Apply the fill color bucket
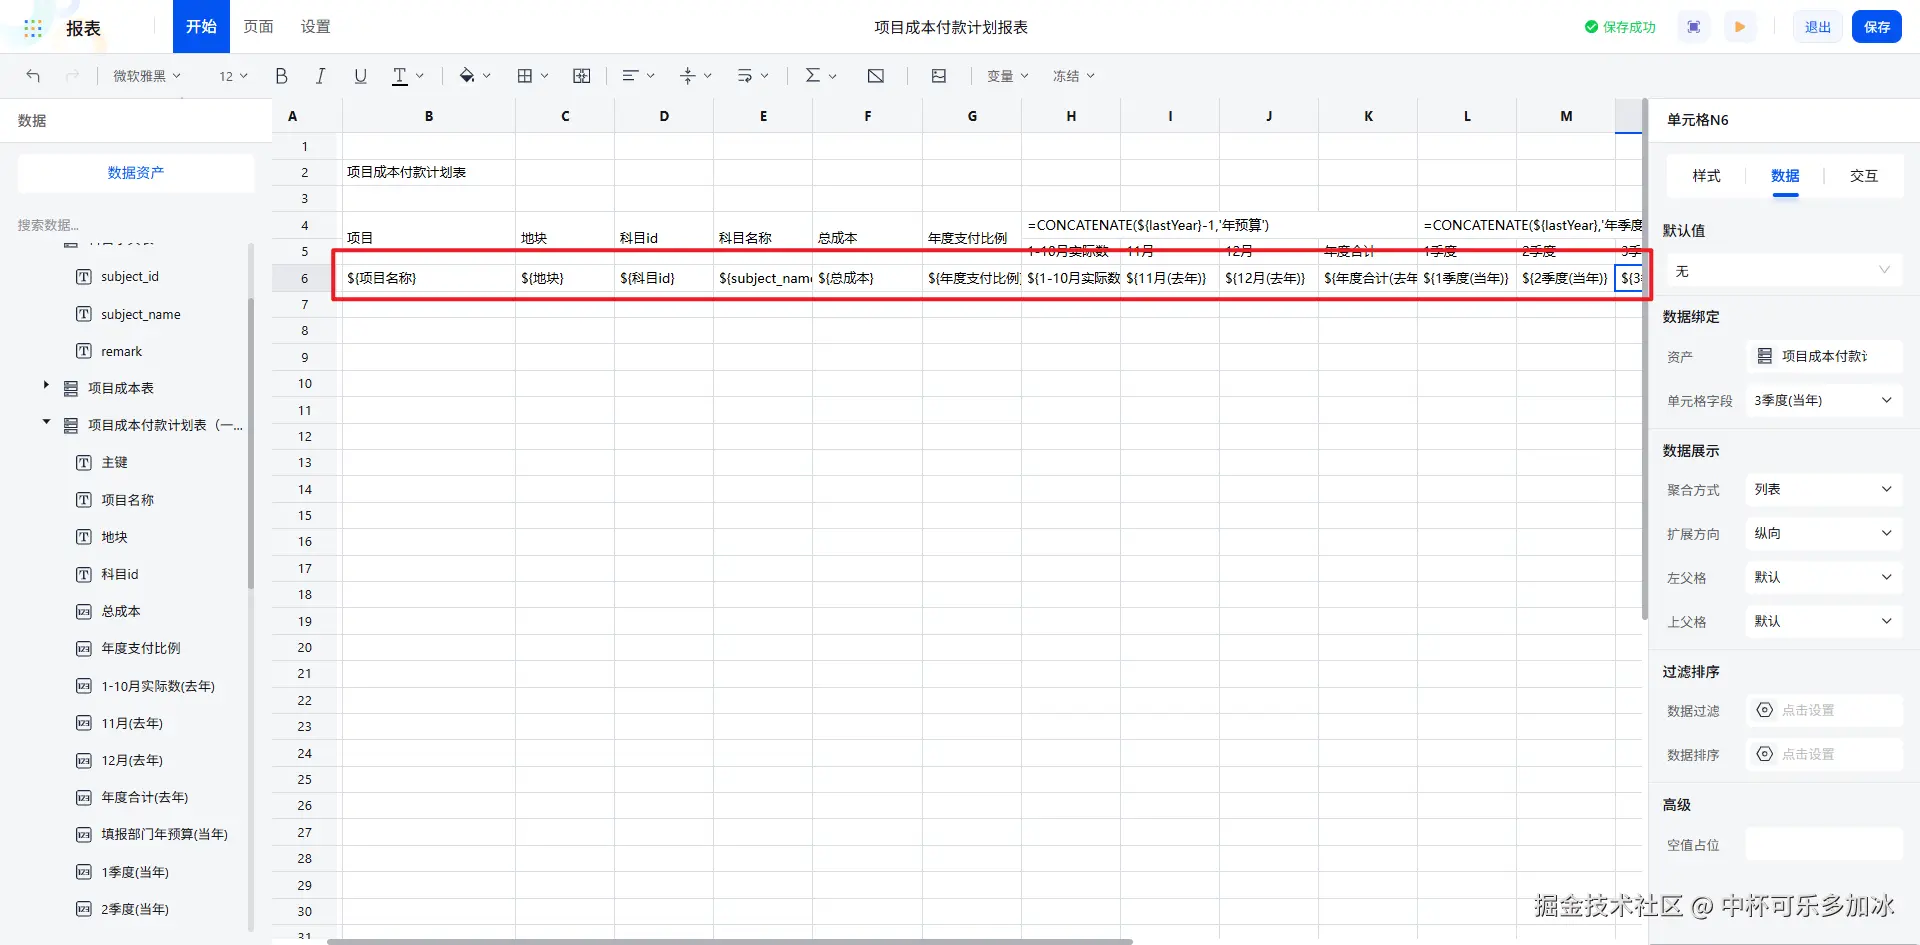 coord(467,76)
